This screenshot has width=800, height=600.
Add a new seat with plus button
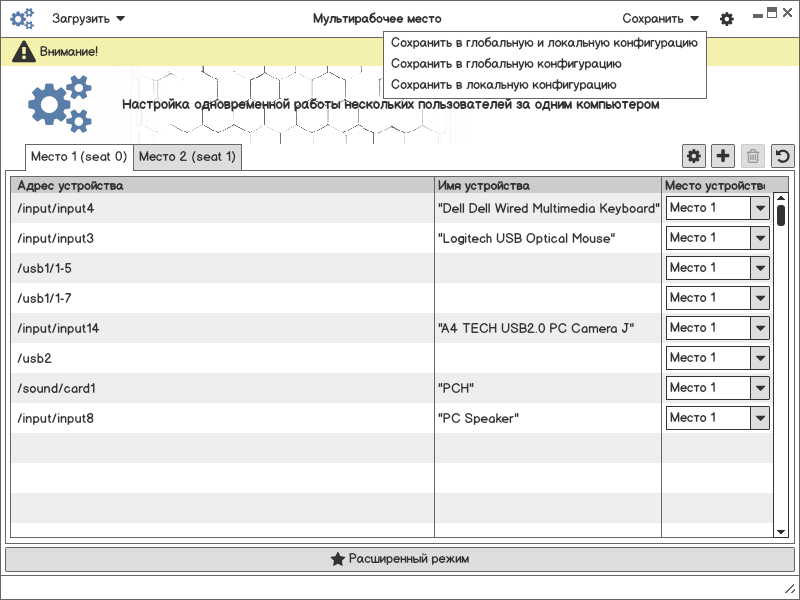click(723, 156)
